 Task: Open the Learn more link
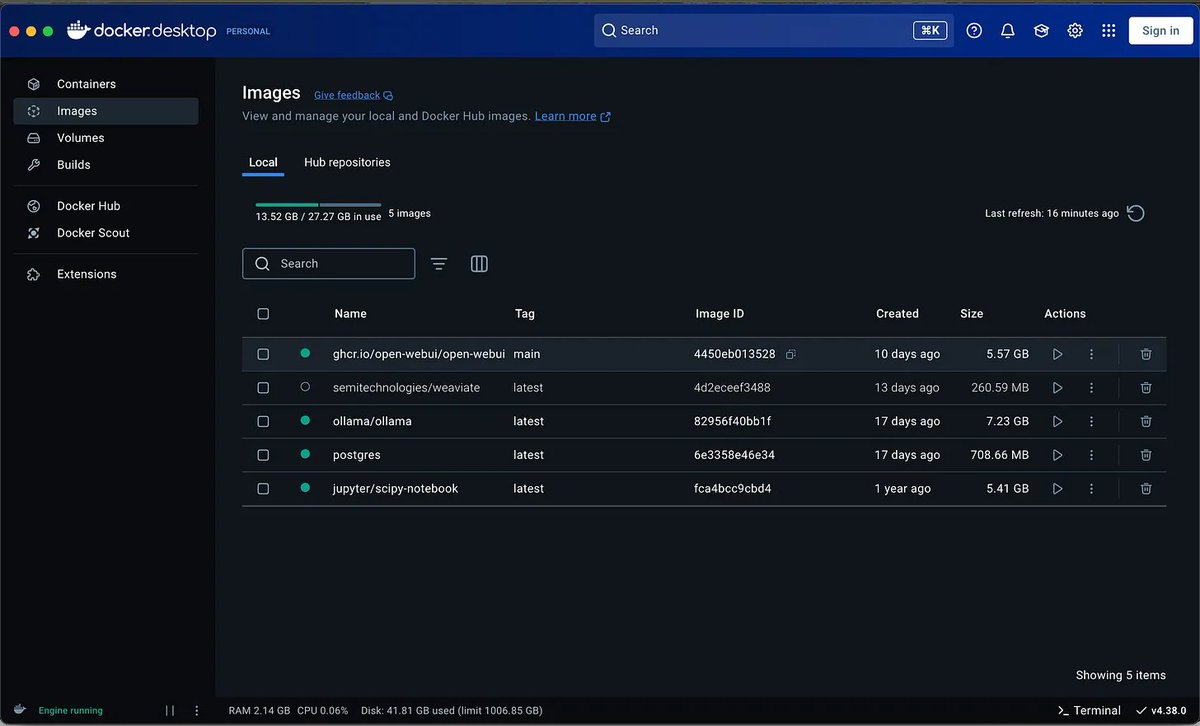pos(572,116)
